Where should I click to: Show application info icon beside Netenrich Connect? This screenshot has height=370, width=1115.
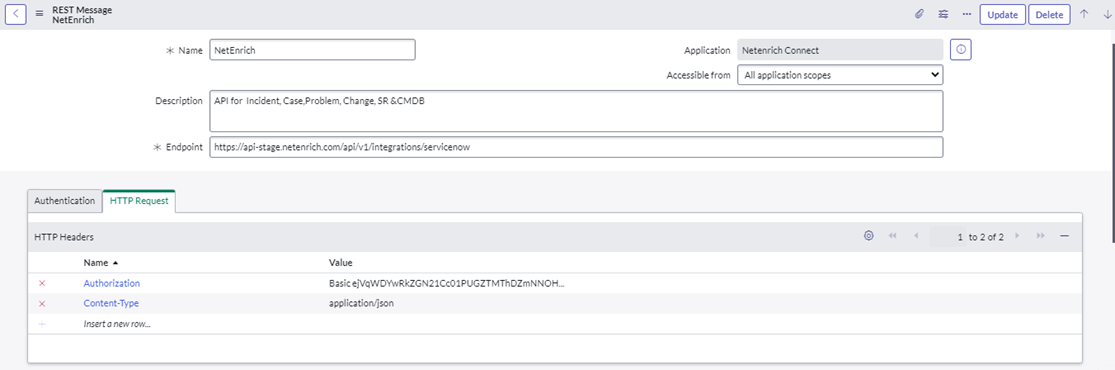[x=961, y=50]
